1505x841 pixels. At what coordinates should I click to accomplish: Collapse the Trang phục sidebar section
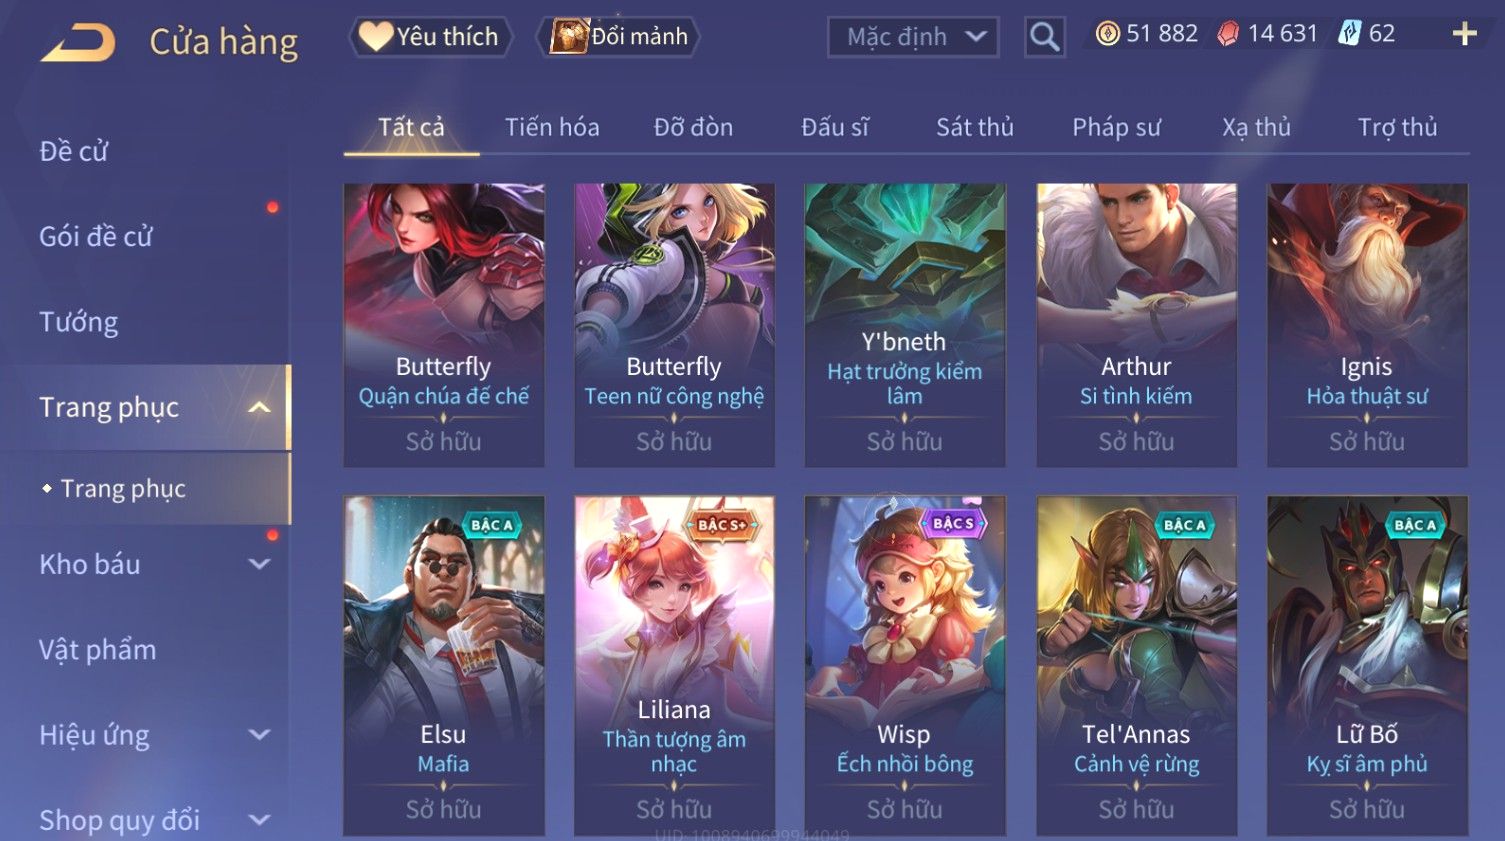click(x=259, y=407)
